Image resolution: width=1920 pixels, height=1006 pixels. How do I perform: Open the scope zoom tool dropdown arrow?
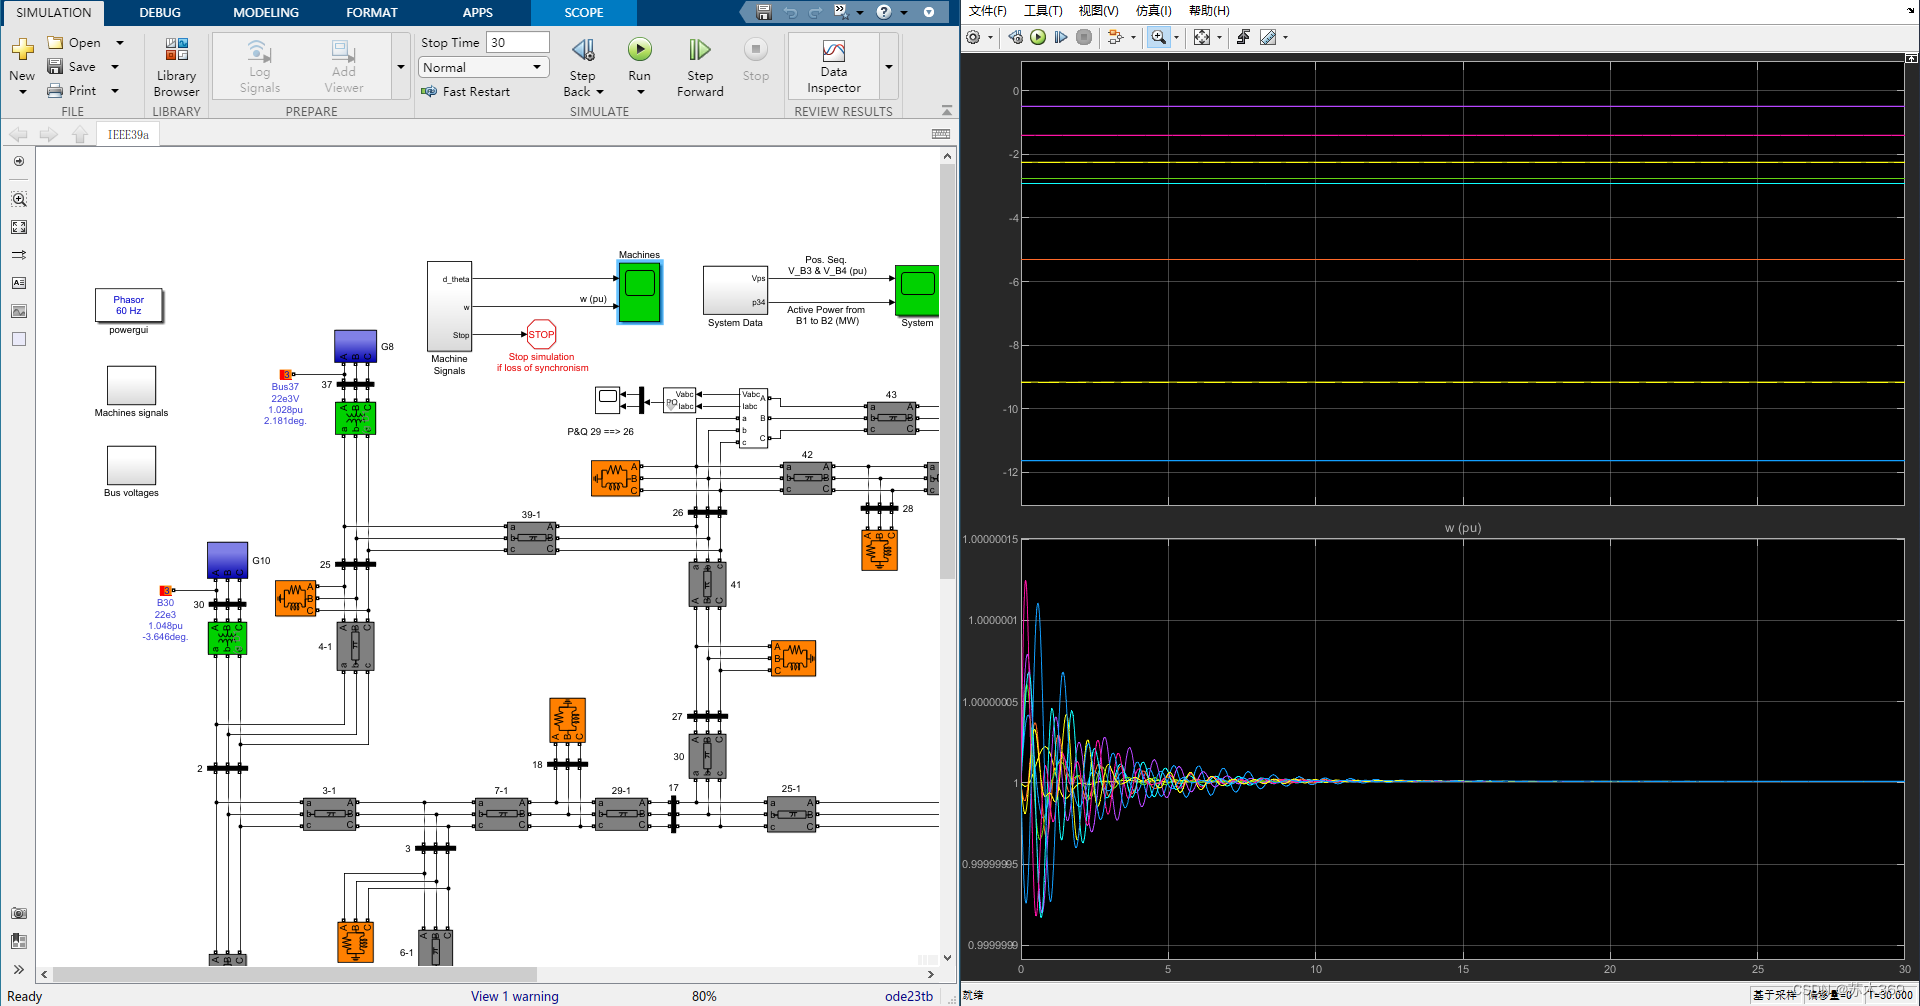pos(1176,37)
